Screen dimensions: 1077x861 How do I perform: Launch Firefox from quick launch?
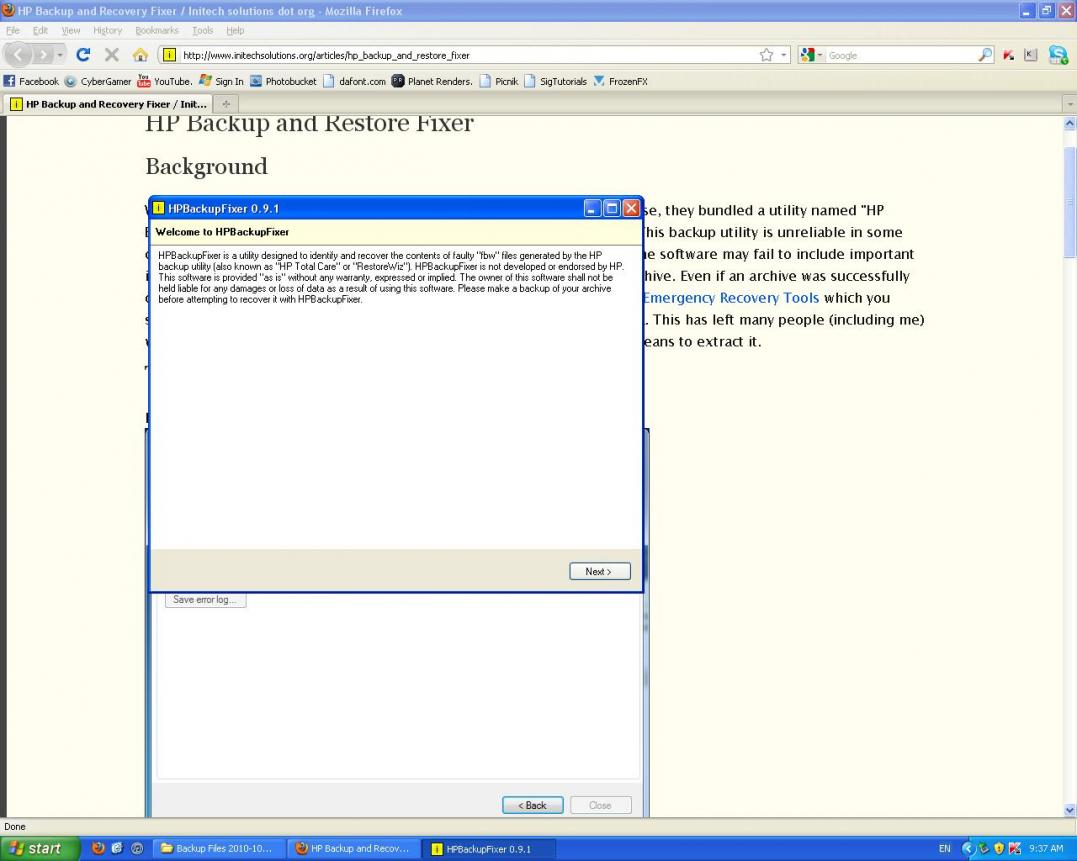[98, 849]
